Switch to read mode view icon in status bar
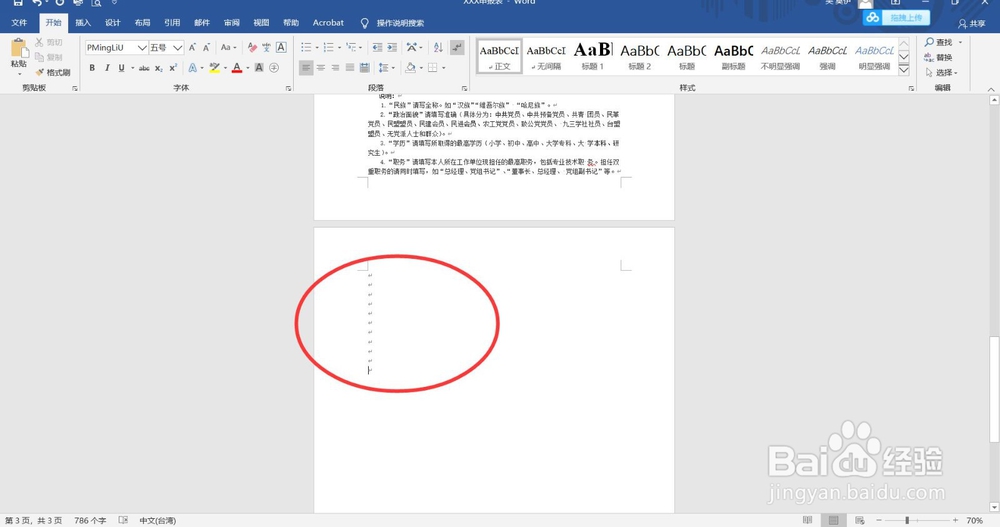1000x527 pixels. click(807, 521)
